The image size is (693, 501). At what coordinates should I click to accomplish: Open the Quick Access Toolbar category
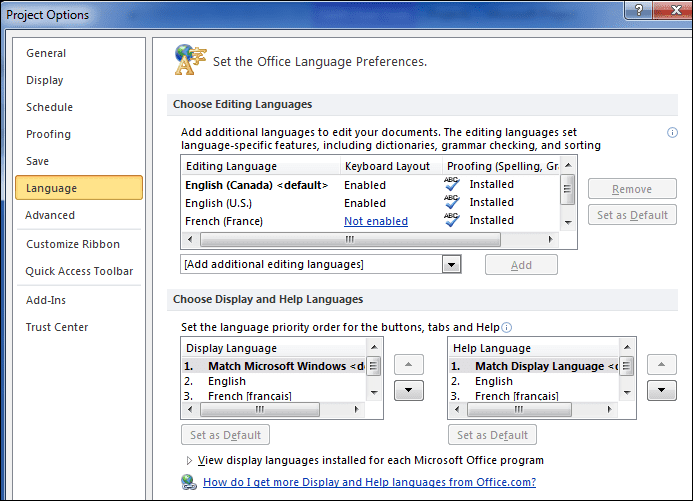coord(79,271)
